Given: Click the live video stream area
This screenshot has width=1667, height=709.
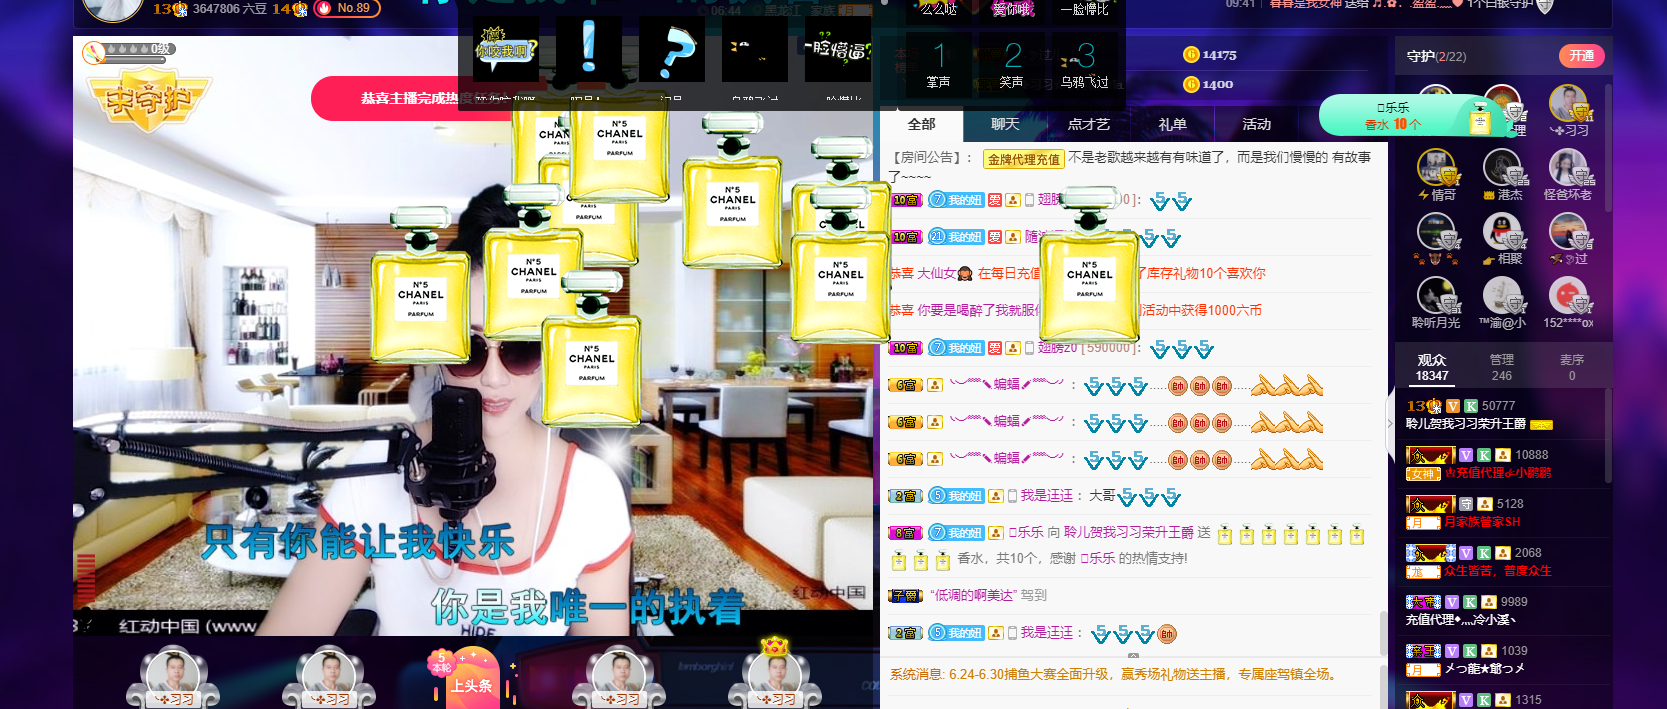Looking at the screenshot, I should [x=473, y=336].
